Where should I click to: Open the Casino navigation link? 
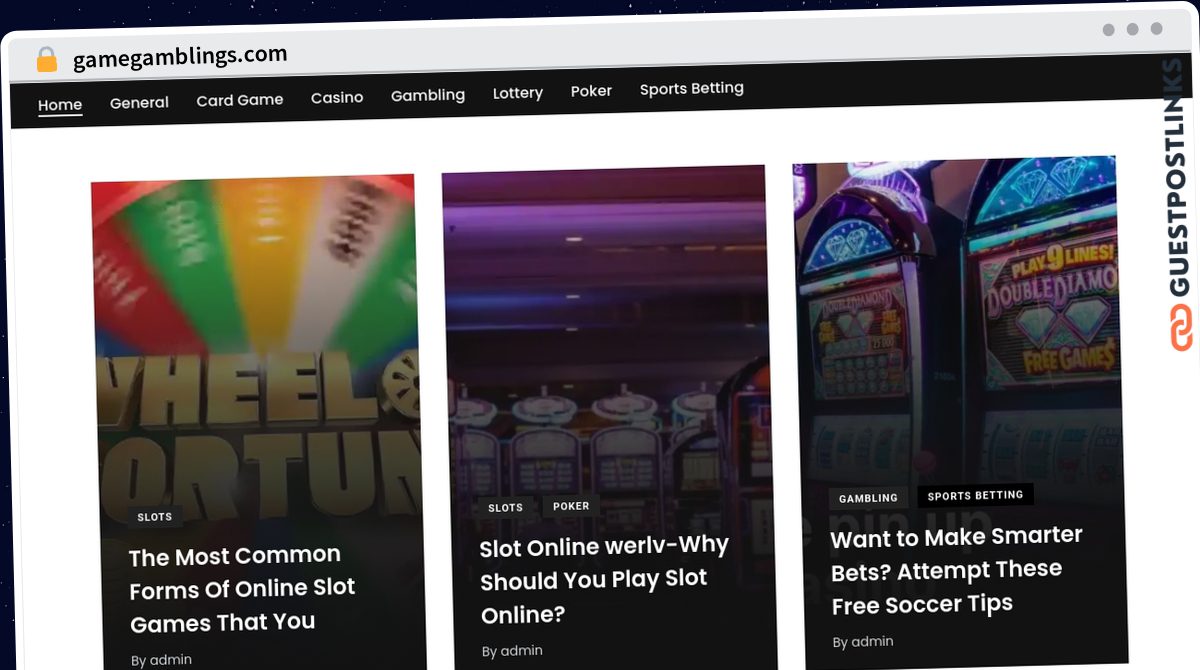coord(337,97)
